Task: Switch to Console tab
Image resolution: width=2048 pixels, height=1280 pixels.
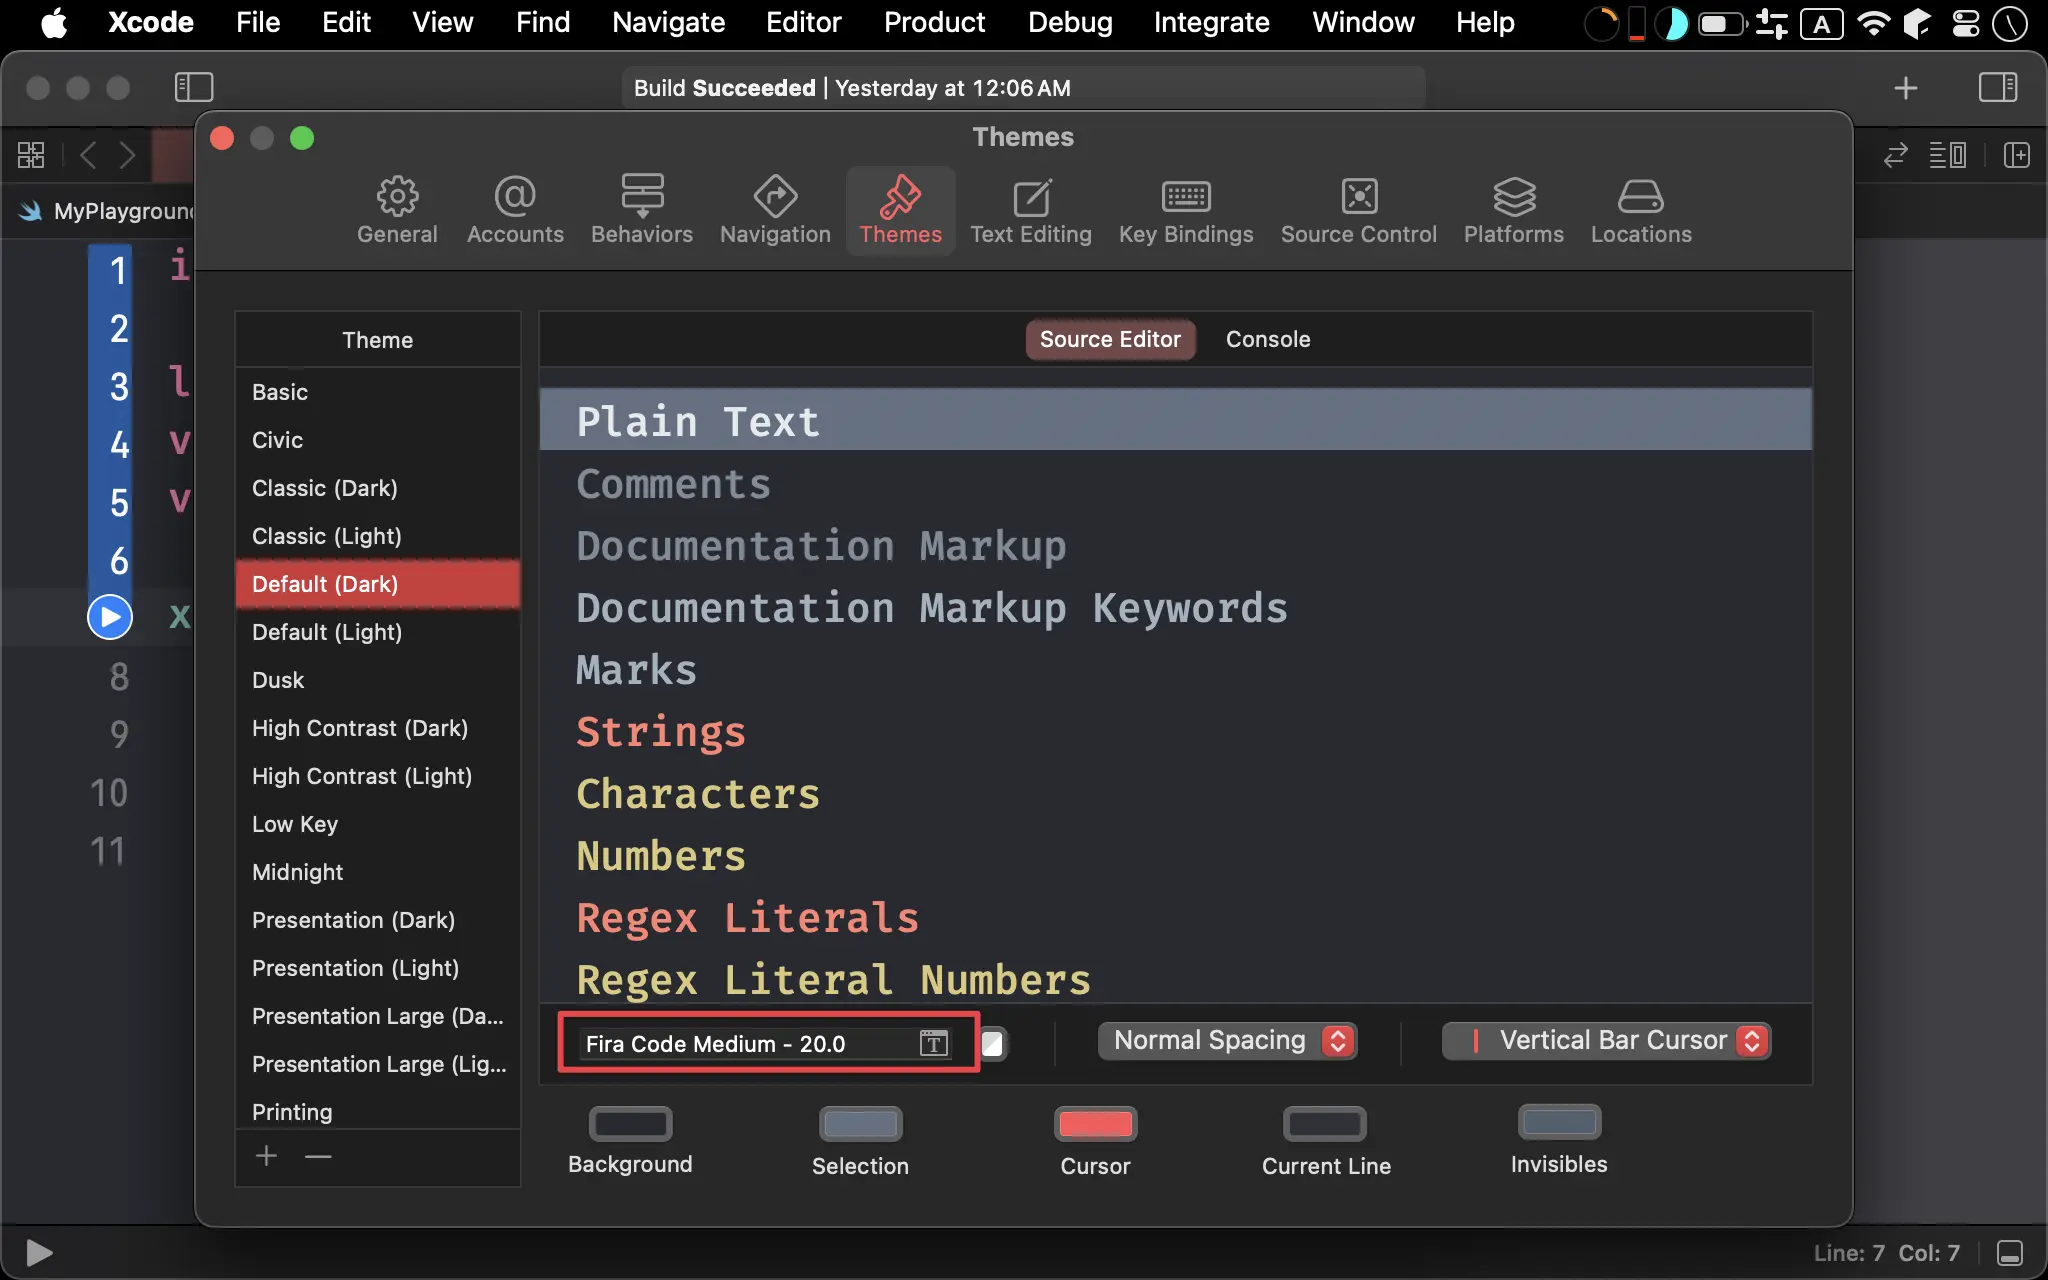Action: coord(1268,339)
